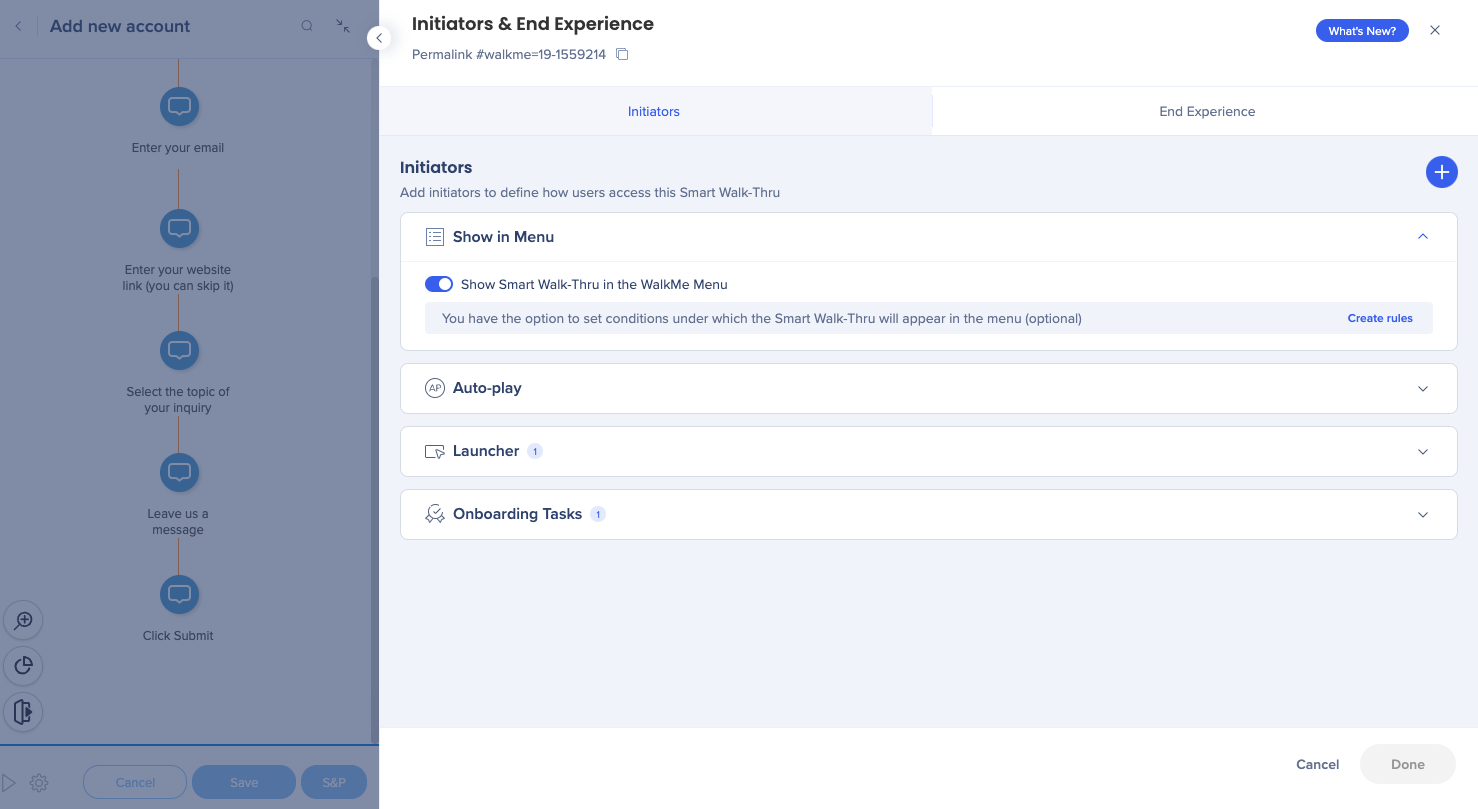Collapse the Show in Menu section
Screen dimensions: 1478x809
pyautogui.click(x=1422, y=237)
